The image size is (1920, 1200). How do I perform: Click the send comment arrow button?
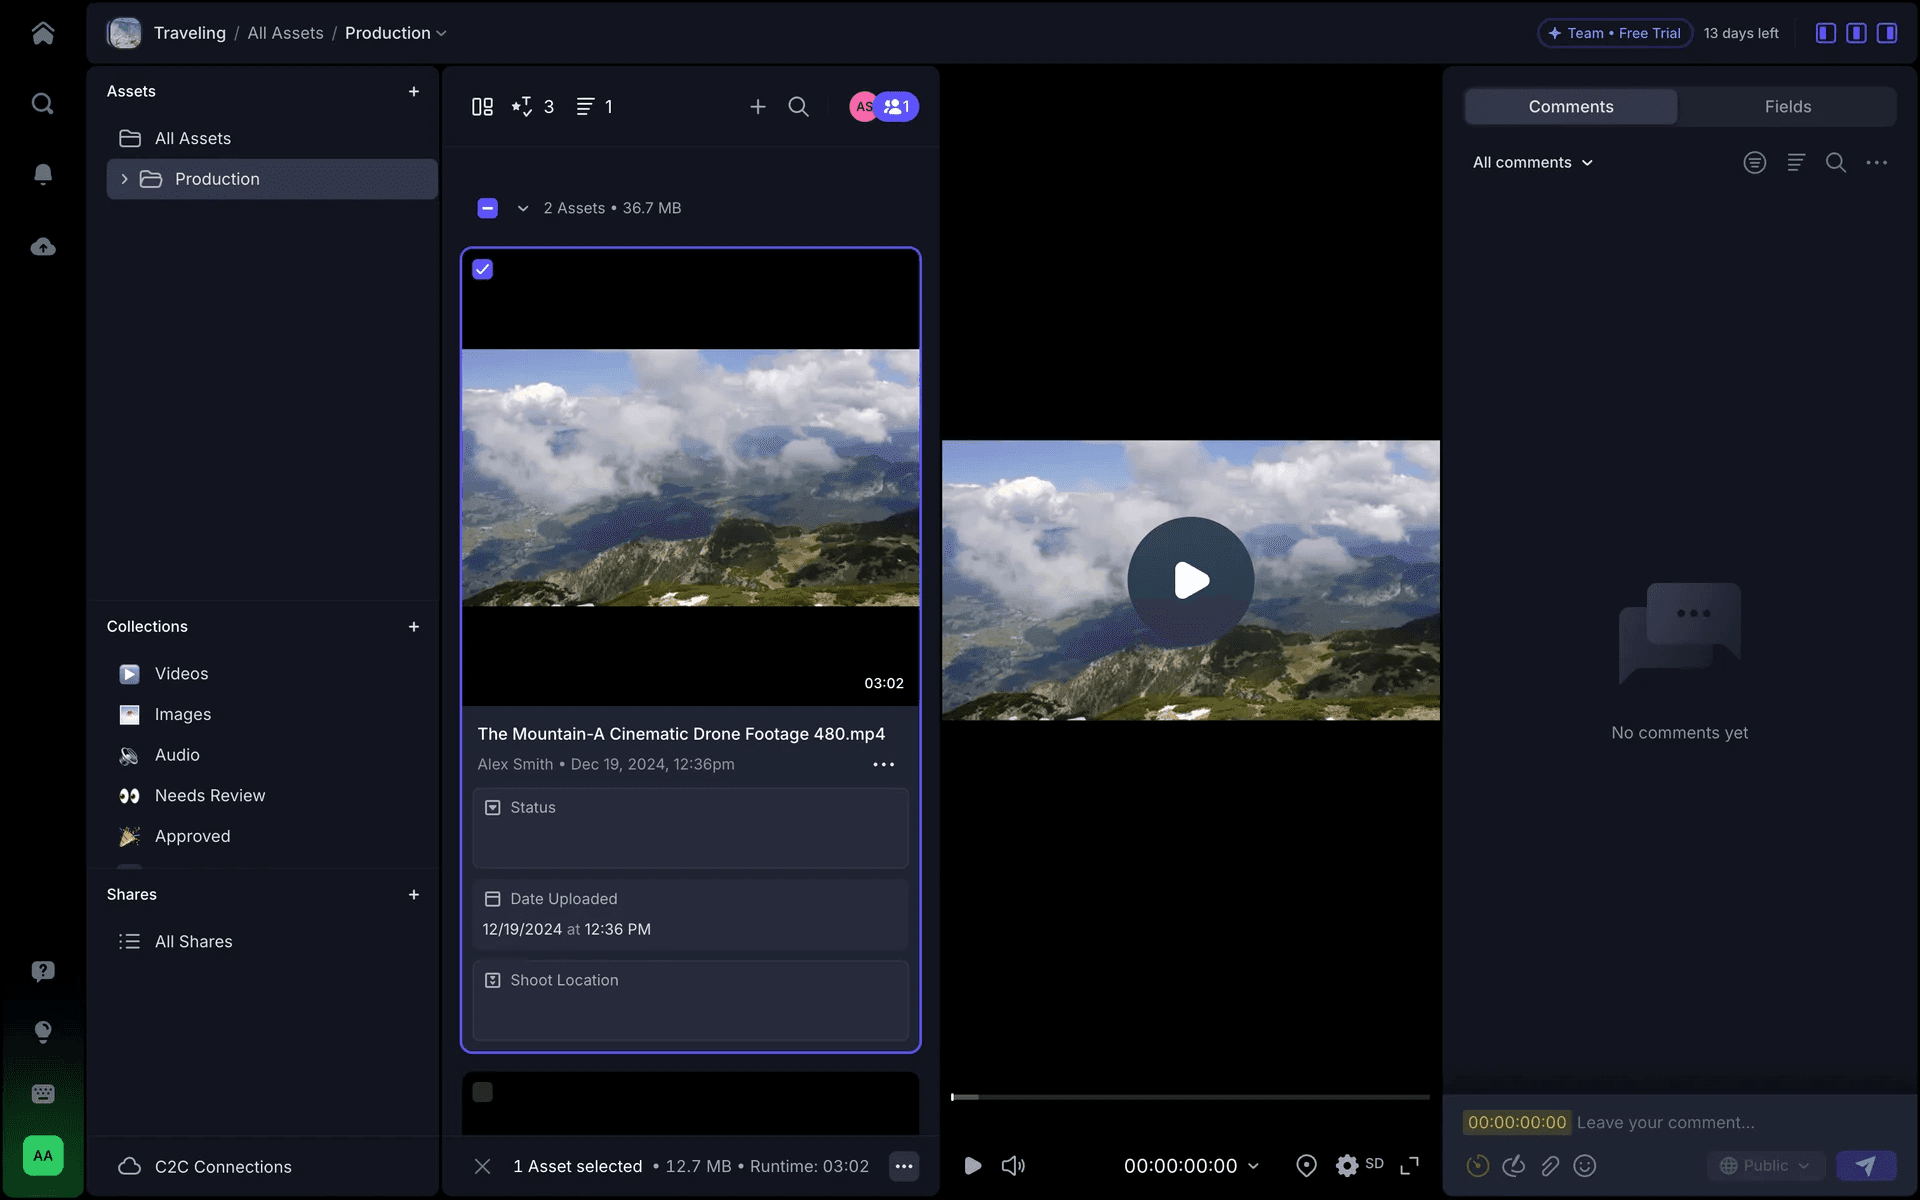pos(1865,1165)
